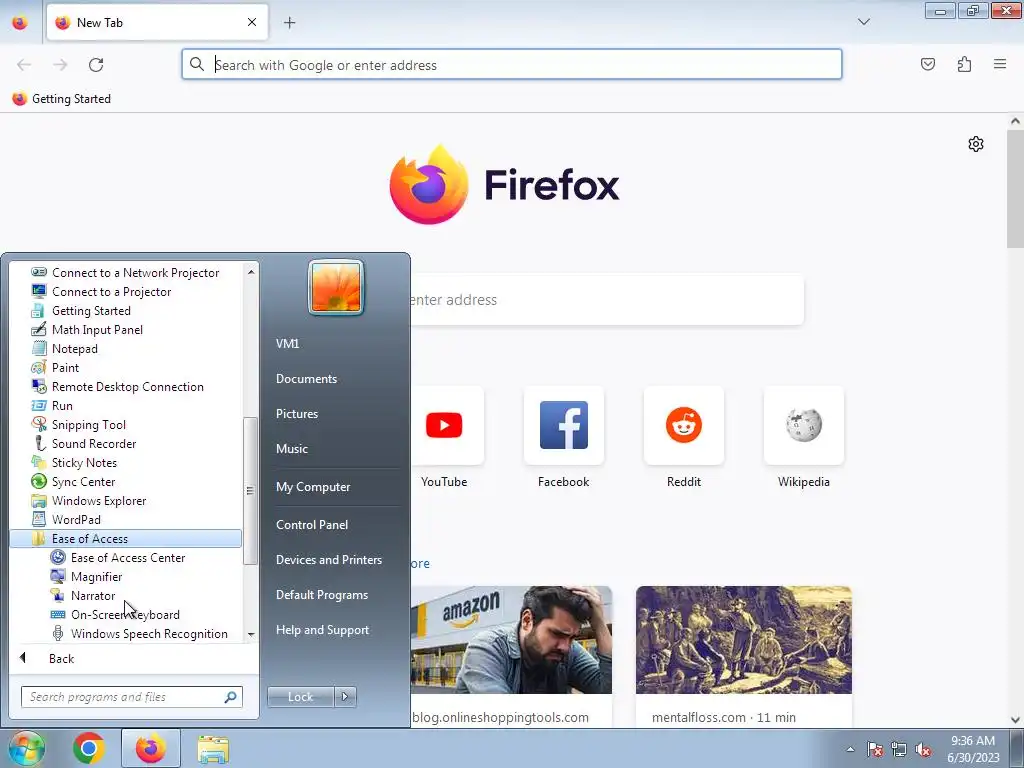The height and width of the screenshot is (768, 1024).
Task: Open the Amazon story card image
Action: tap(511, 640)
